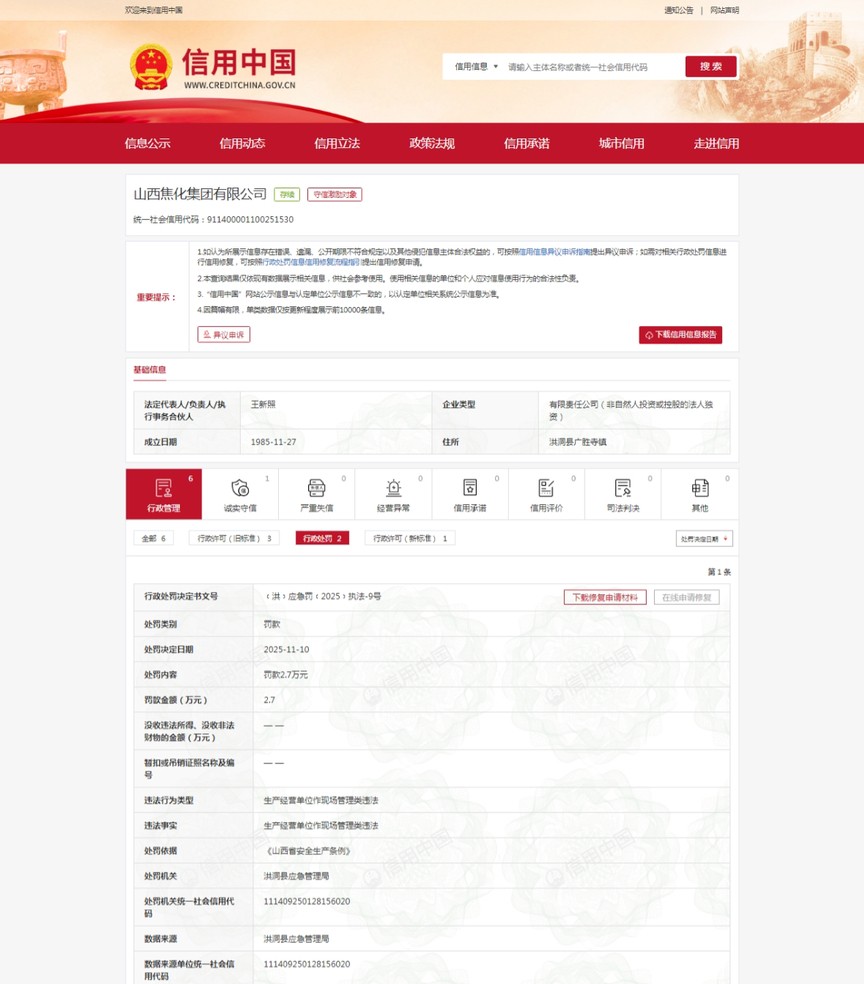Image resolution: width=864 pixels, height=984 pixels.
Task: Switch to 行政许可（旧标准）filter
Action: pos(234,538)
